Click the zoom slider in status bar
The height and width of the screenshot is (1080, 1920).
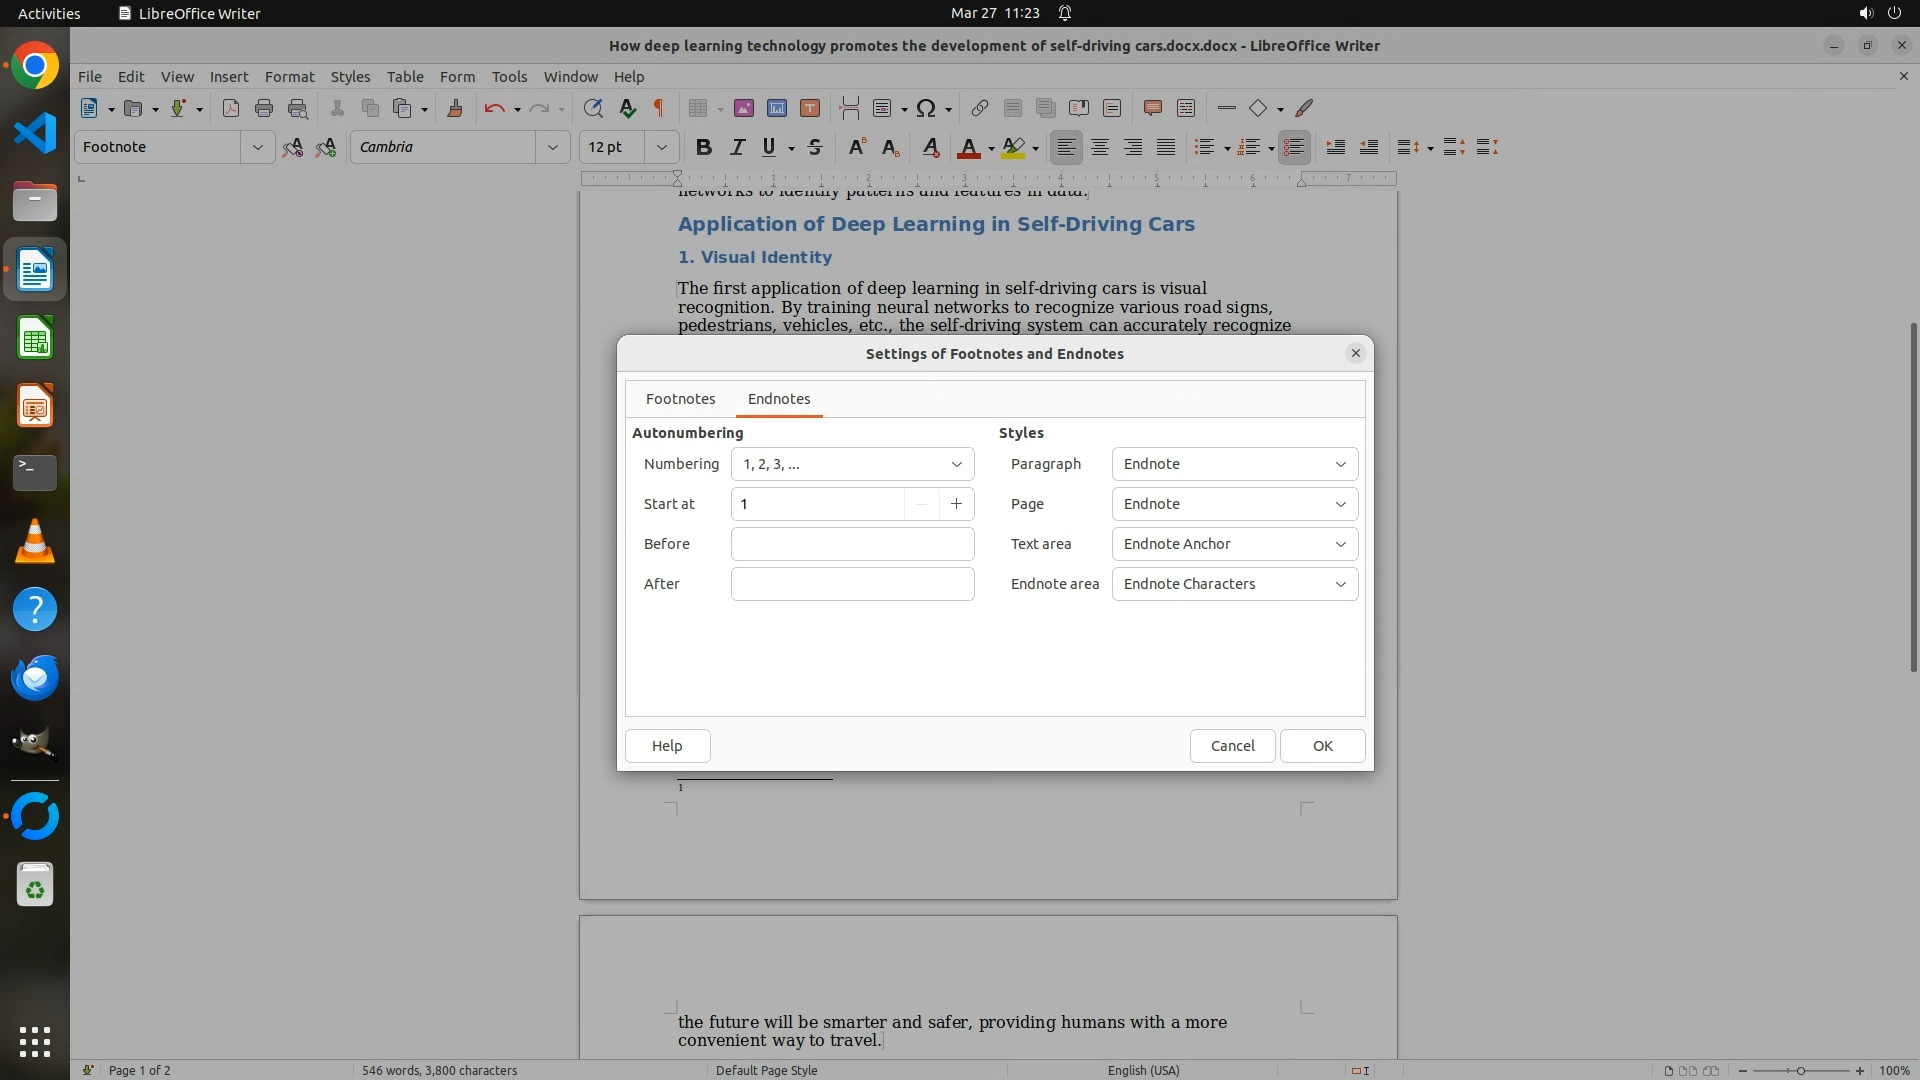tap(1800, 1070)
